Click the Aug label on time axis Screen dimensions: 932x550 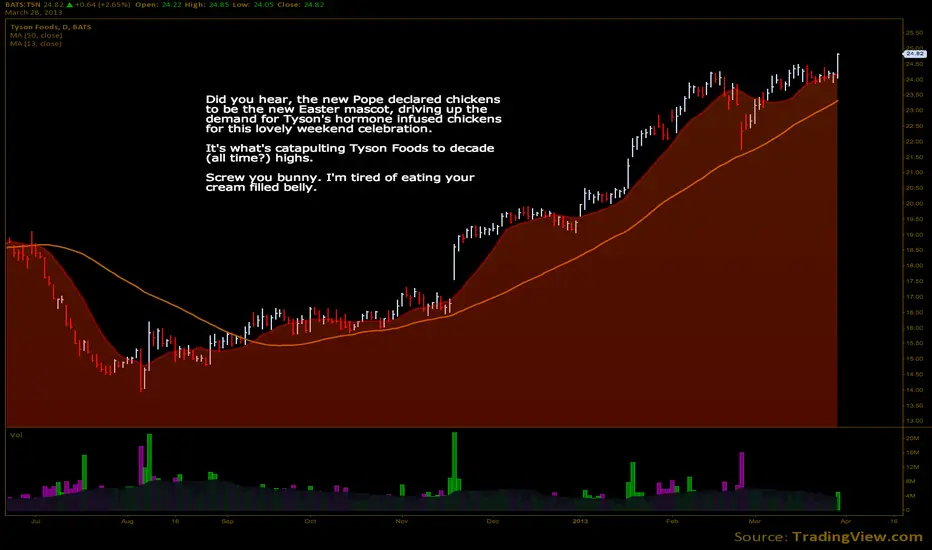127,521
